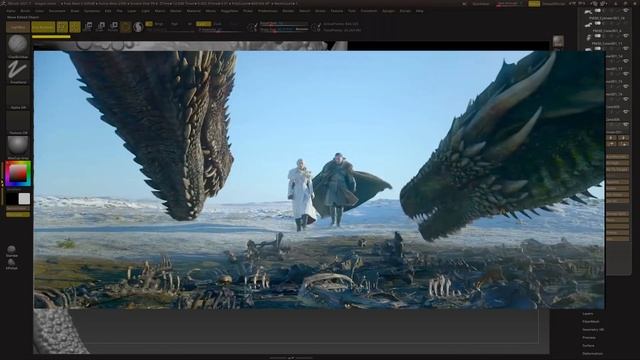The height and width of the screenshot is (360, 640).
Task: Click the ActivePoints counter text
Action: pyautogui.click(x=341, y=24)
